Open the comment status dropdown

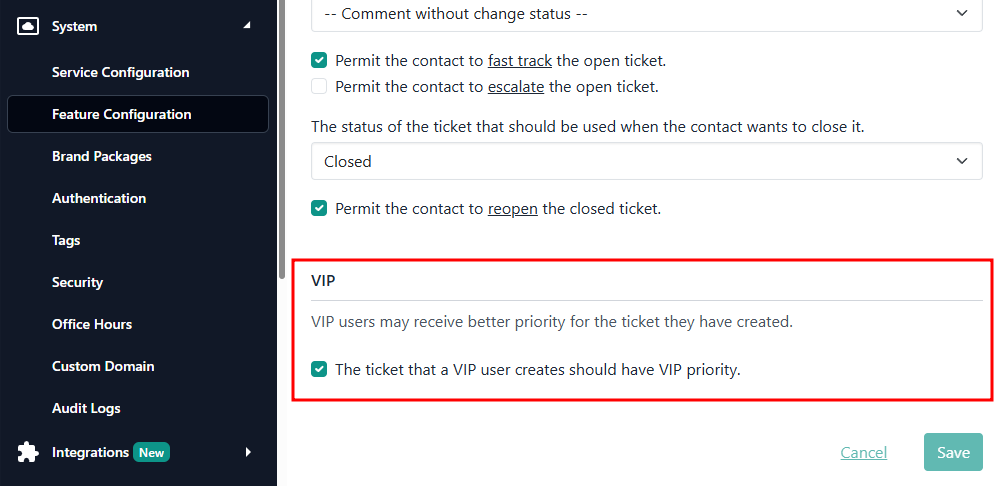(x=646, y=13)
